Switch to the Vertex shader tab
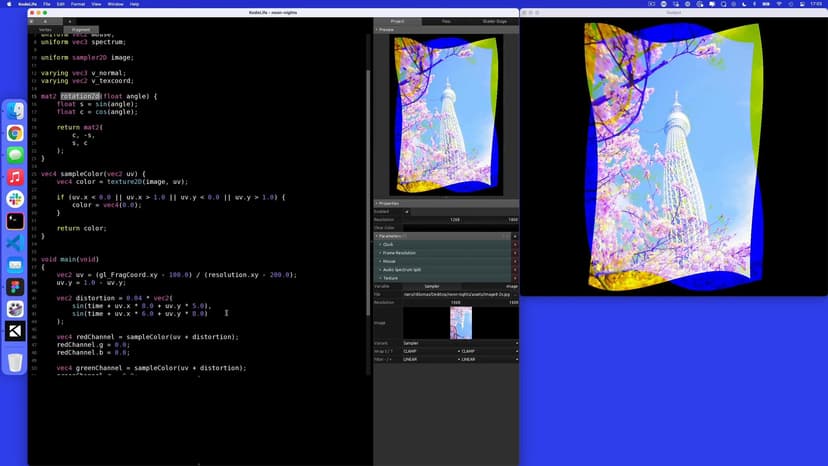The image size is (828, 466). (45, 30)
